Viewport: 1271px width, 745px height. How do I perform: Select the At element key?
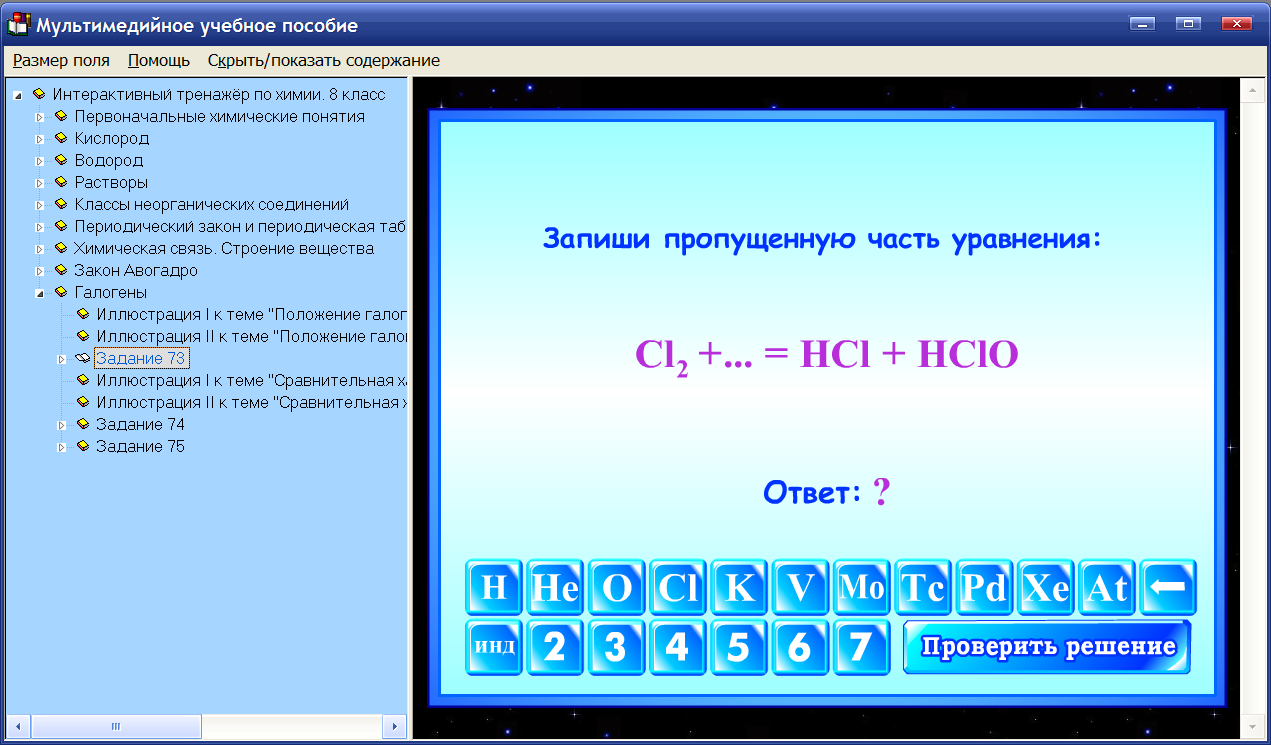1107,587
